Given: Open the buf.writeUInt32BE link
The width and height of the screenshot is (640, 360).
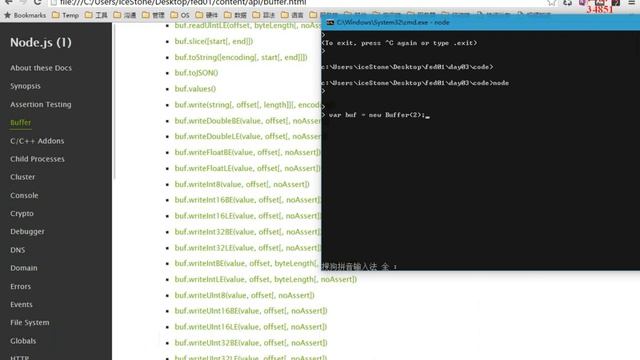Looking at the screenshot, I should point(251,342).
